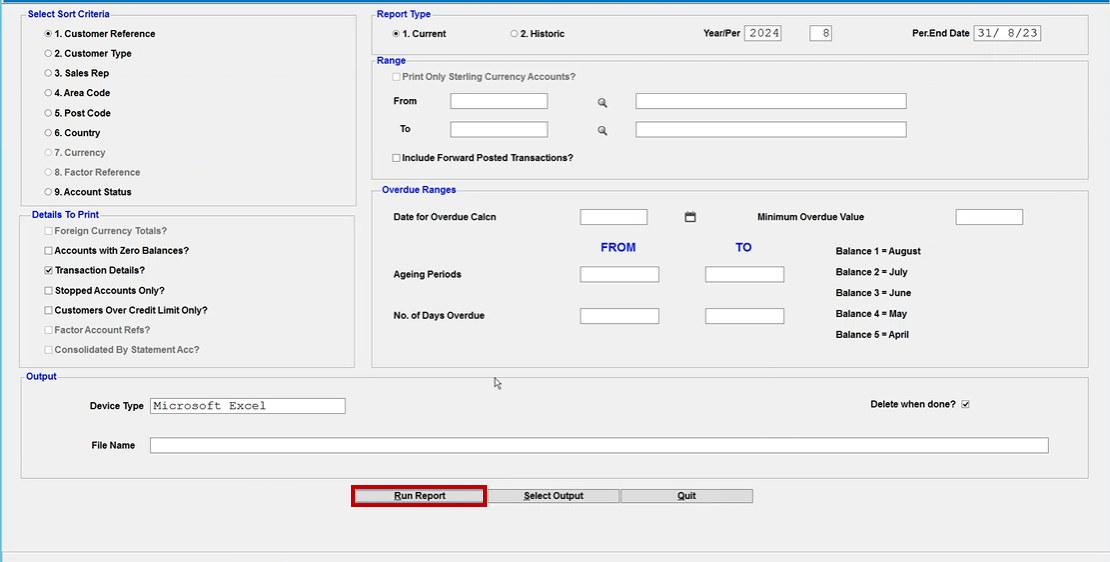Tick Stopped Accounts Only checkbox
The height and width of the screenshot is (562, 1110).
click(105, 290)
